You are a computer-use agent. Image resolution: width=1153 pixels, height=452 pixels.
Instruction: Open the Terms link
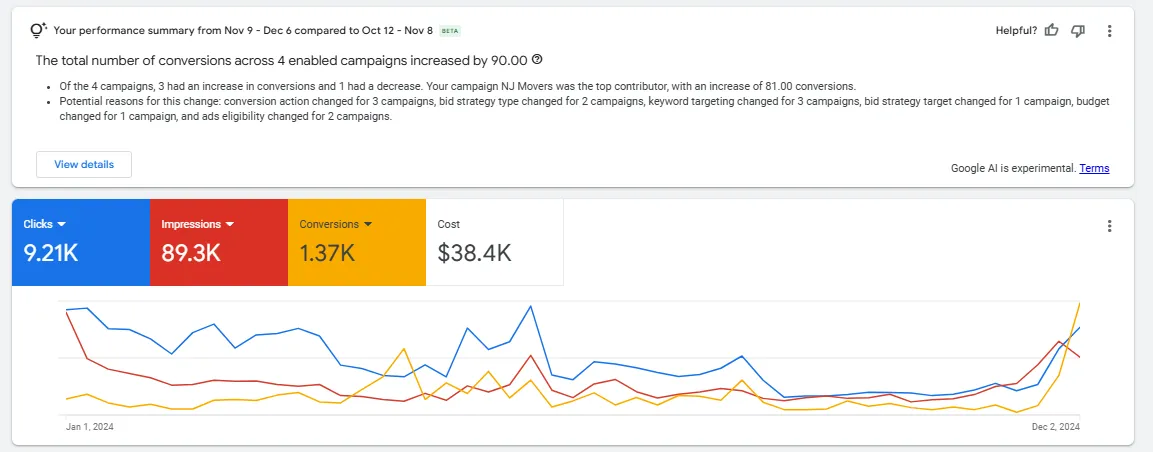[x=1094, y=168]
